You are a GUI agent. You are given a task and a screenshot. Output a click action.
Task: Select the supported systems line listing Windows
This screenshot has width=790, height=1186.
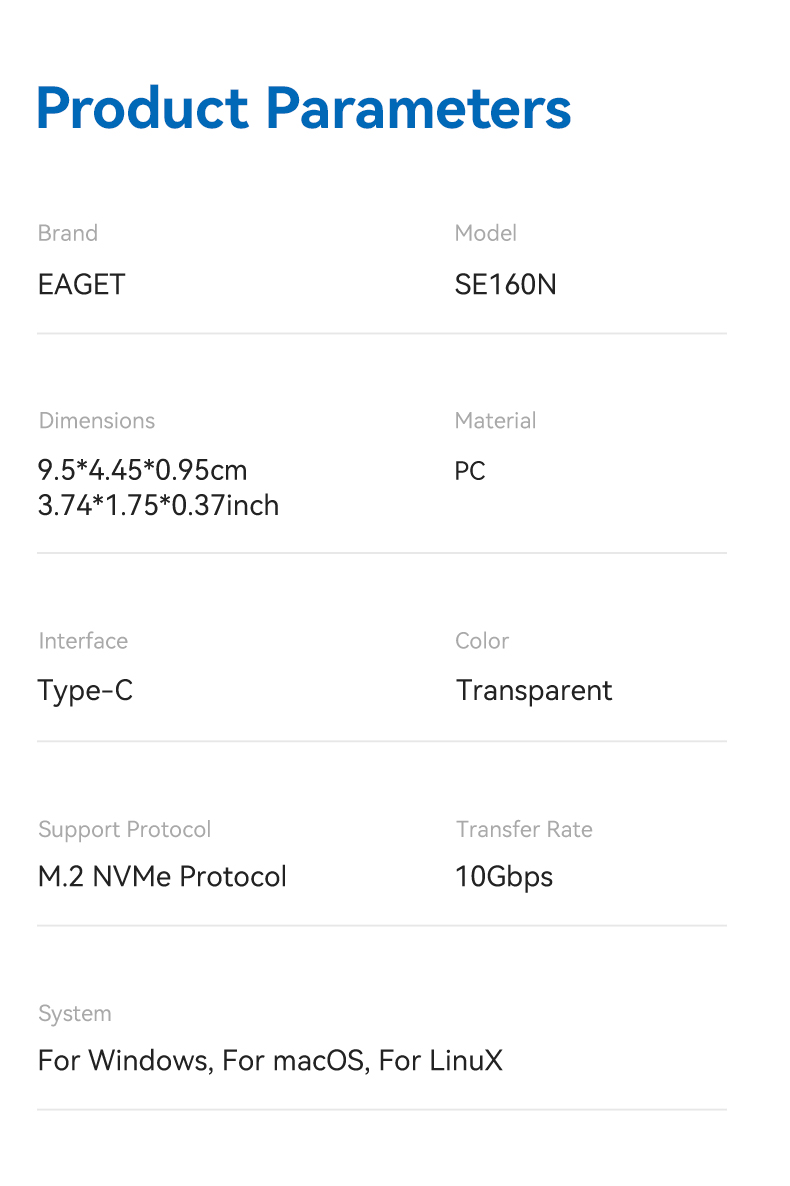[x=270, y=1061]
